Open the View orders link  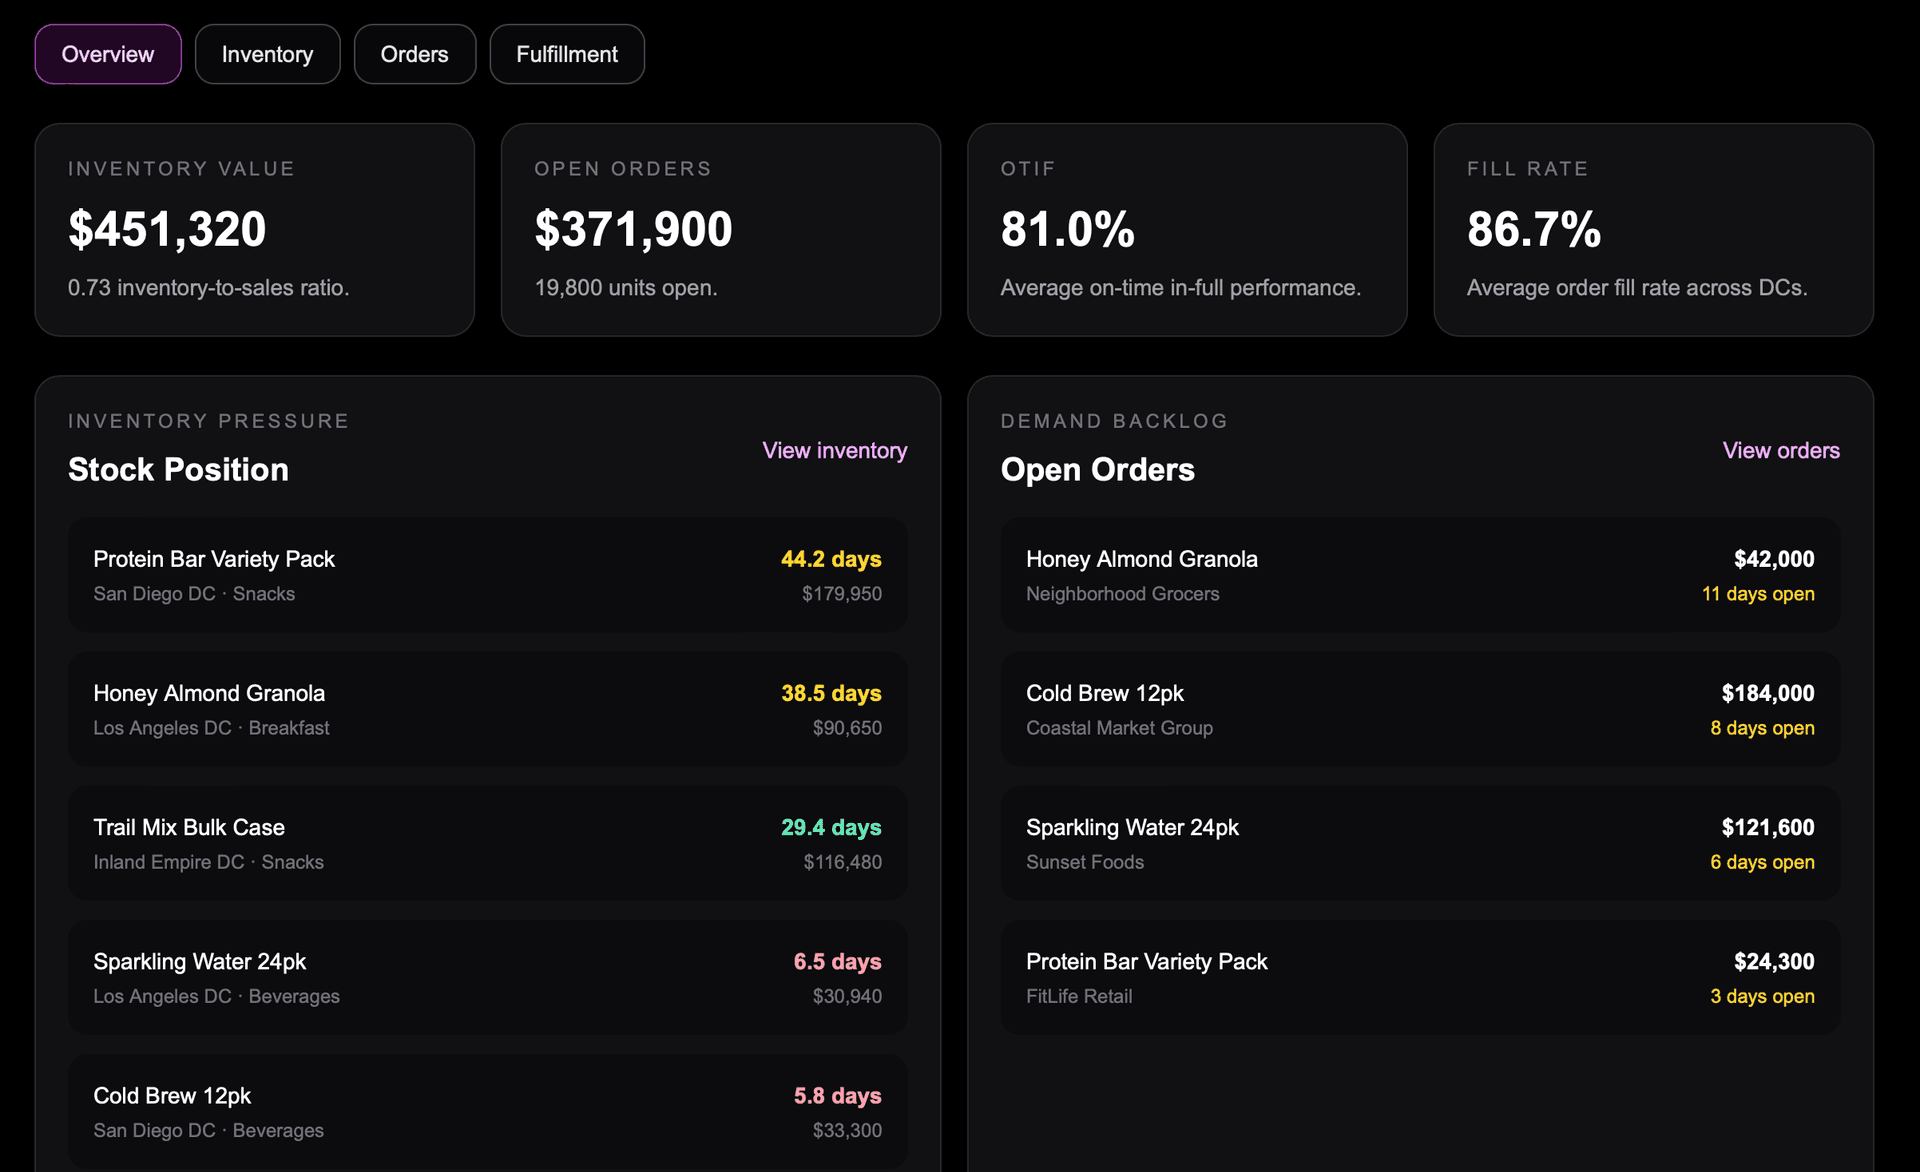1781,451
